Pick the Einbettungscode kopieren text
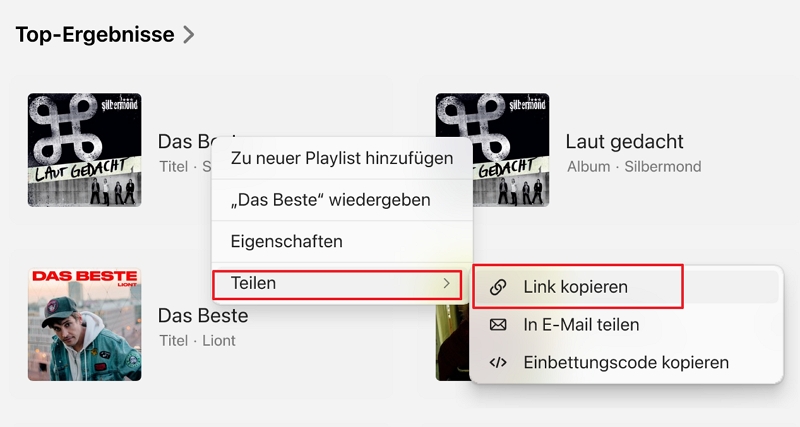The image size is (800, 427). point(626,362)
